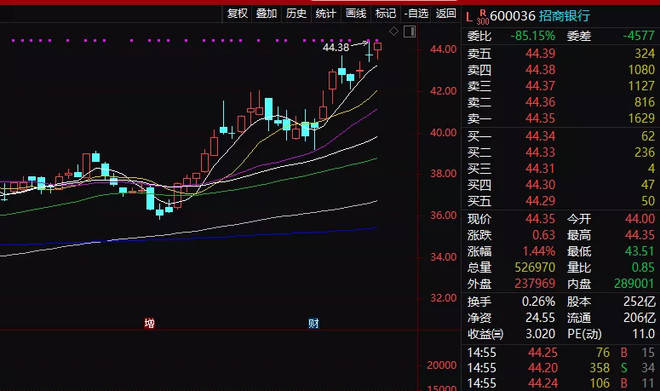
Task: Toggle the side panel layout icon
Action: (410, 32)
